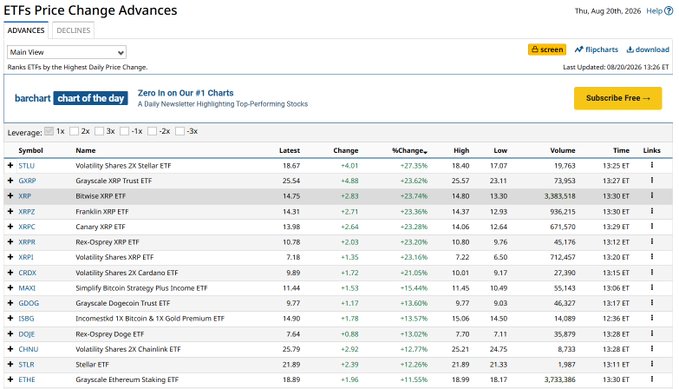Open links menu for XRPZ row
The width and height of the screenshot is (679, 389).
click(652, 211)
